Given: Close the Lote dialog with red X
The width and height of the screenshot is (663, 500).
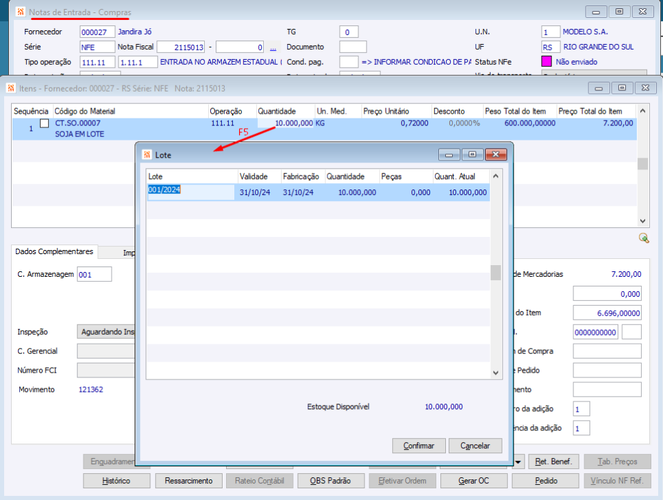Looking at the screenshot, I should pyautogui.click(x=496, y=155).
